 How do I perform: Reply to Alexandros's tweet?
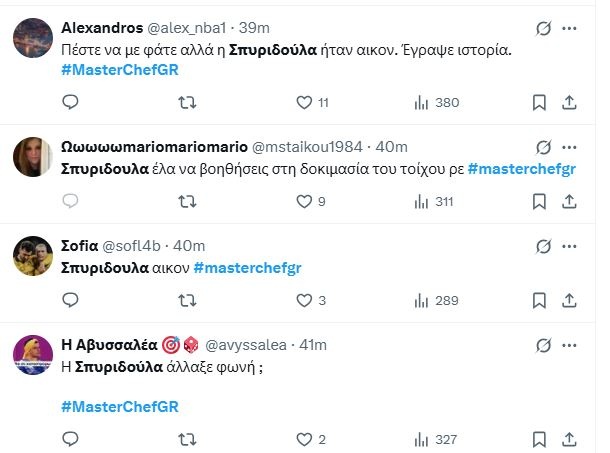click(70, 102)
